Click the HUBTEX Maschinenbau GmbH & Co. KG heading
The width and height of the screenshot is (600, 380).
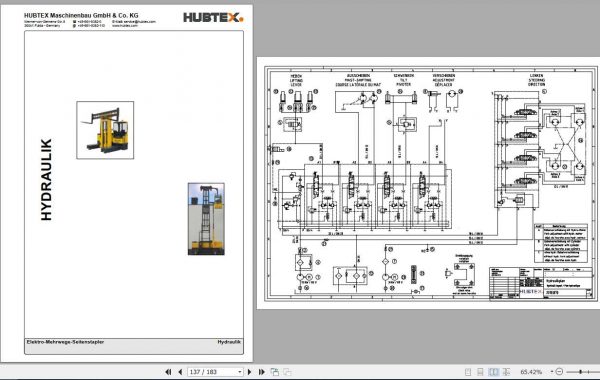pos(81,15)
